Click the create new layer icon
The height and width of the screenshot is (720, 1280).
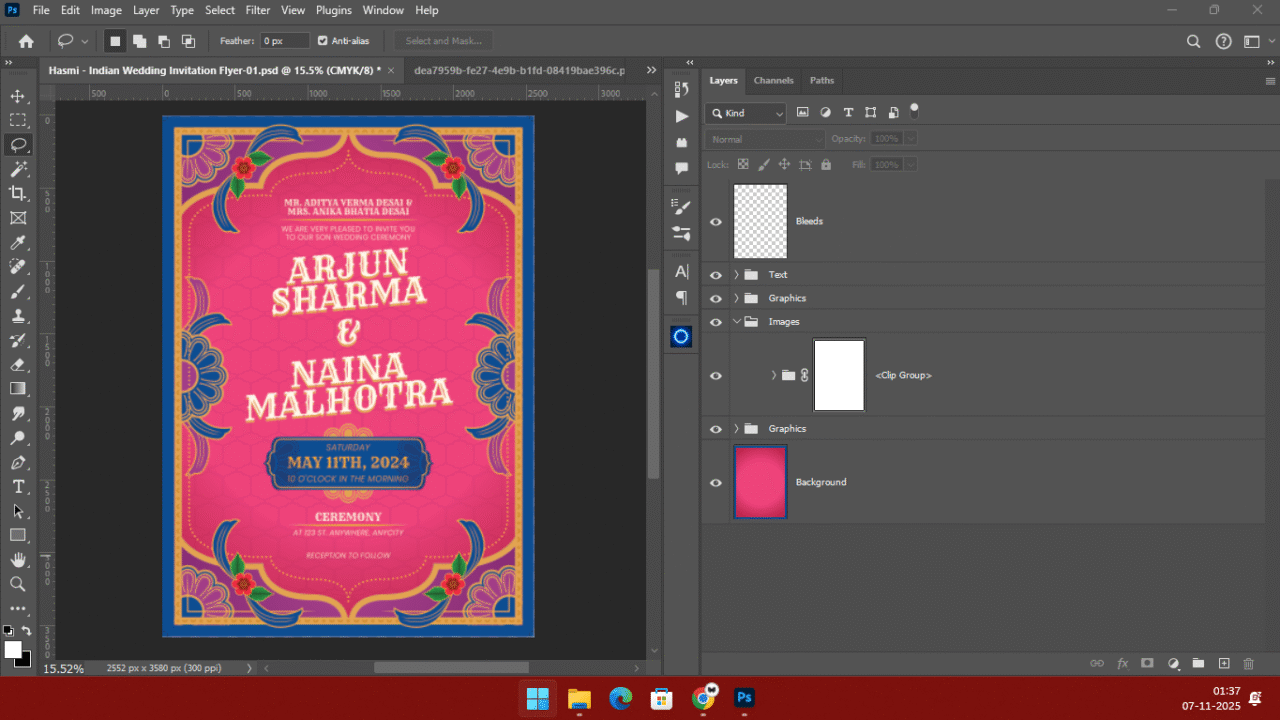[x=1223, y=663]
